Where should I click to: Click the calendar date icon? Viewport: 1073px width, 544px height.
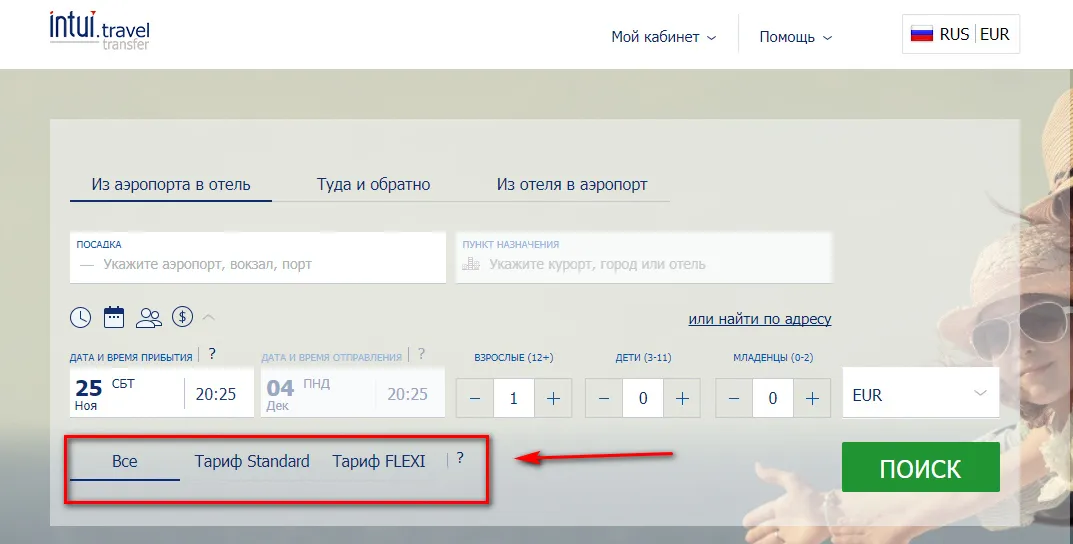(114, 317)
